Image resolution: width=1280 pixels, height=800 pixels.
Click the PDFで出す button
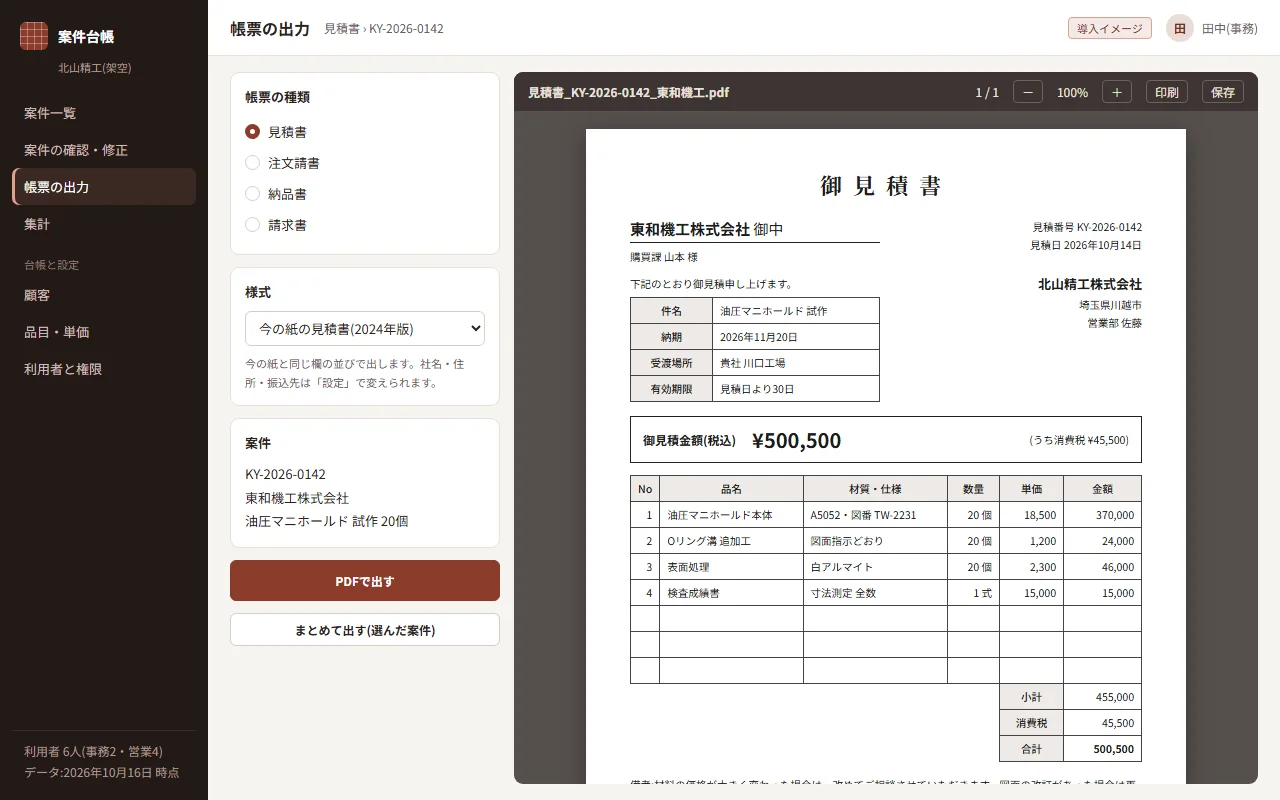[365, 581]
